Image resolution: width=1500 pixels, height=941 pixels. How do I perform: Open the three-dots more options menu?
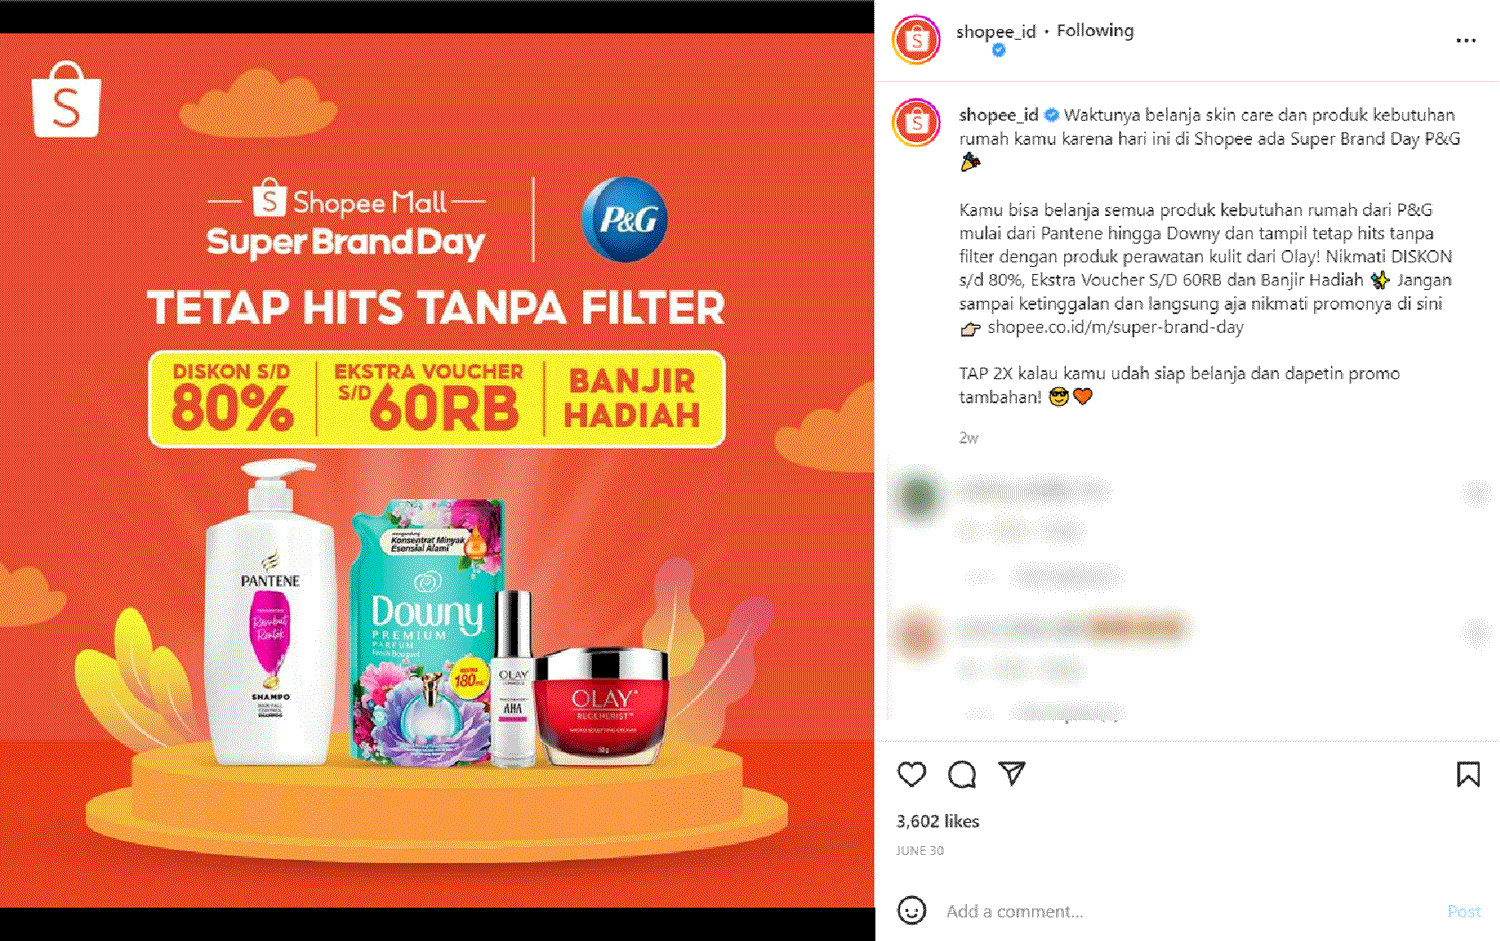[1466, 41]
